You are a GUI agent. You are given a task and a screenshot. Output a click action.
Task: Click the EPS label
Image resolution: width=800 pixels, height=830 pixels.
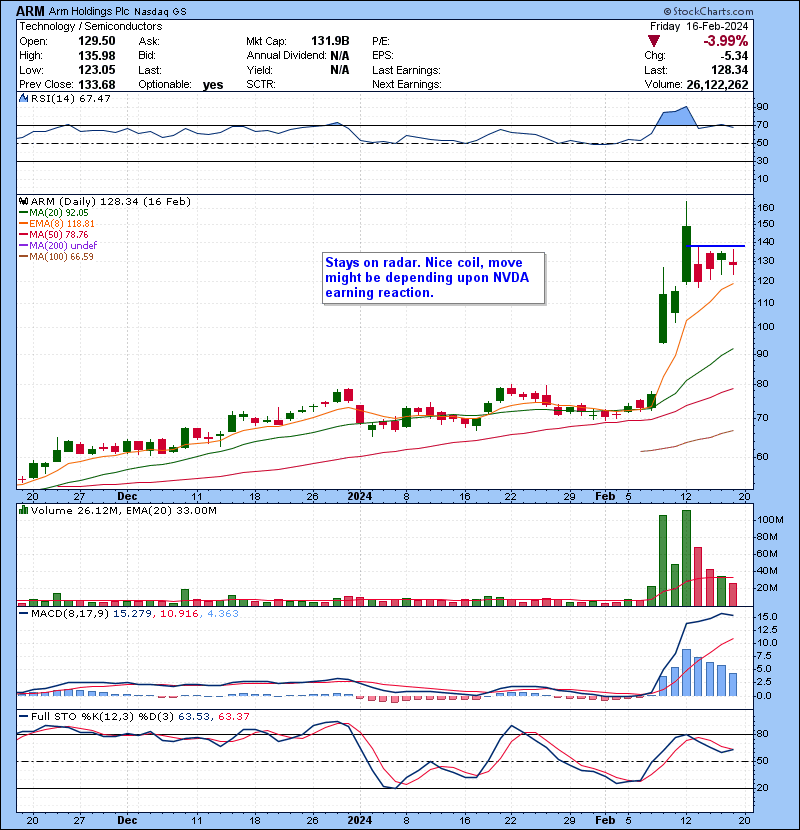[383, 56]
